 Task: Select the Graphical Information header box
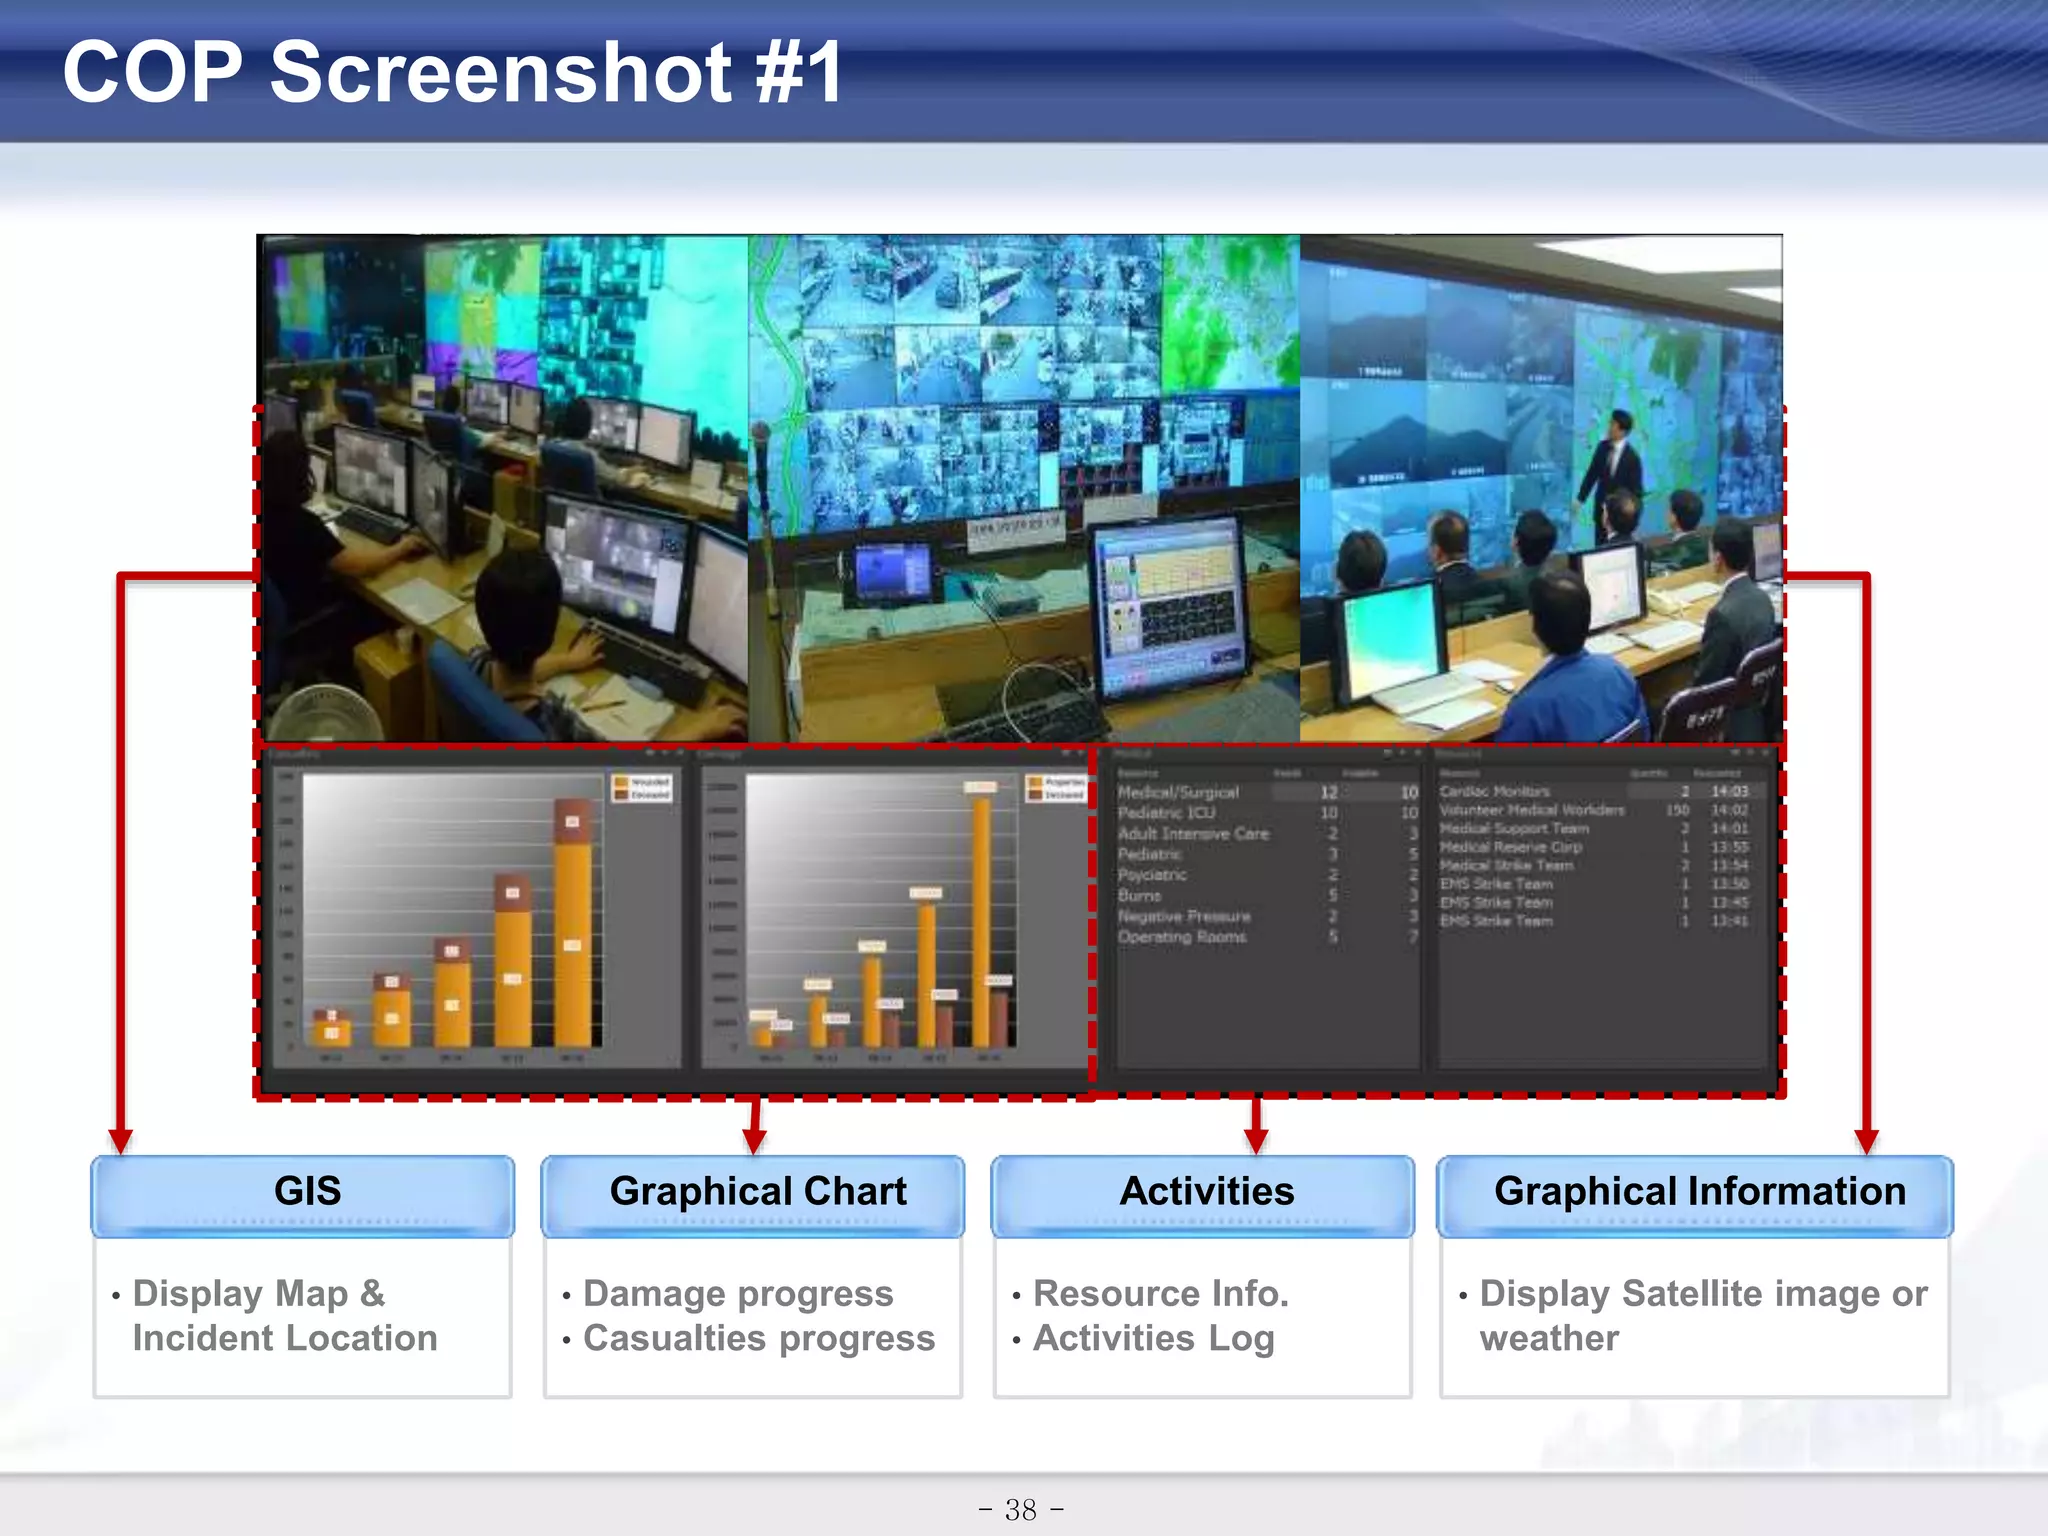[1695, 1194]
